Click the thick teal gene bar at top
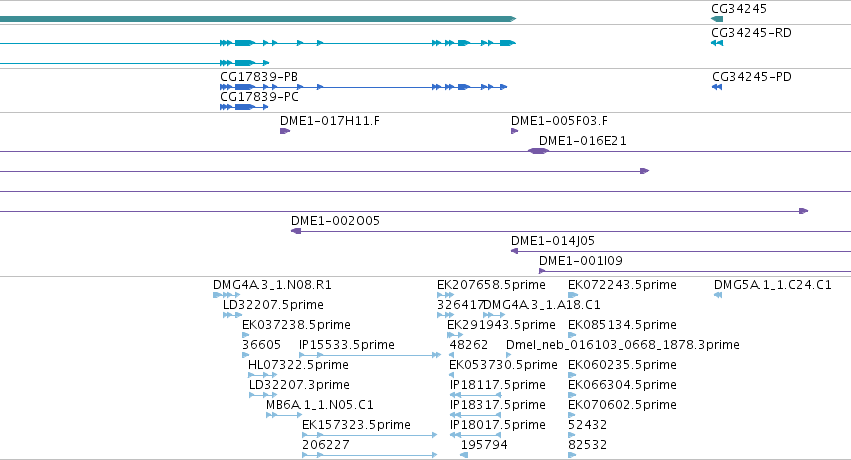This screenshot has height=460, width=851. (258, 19)
